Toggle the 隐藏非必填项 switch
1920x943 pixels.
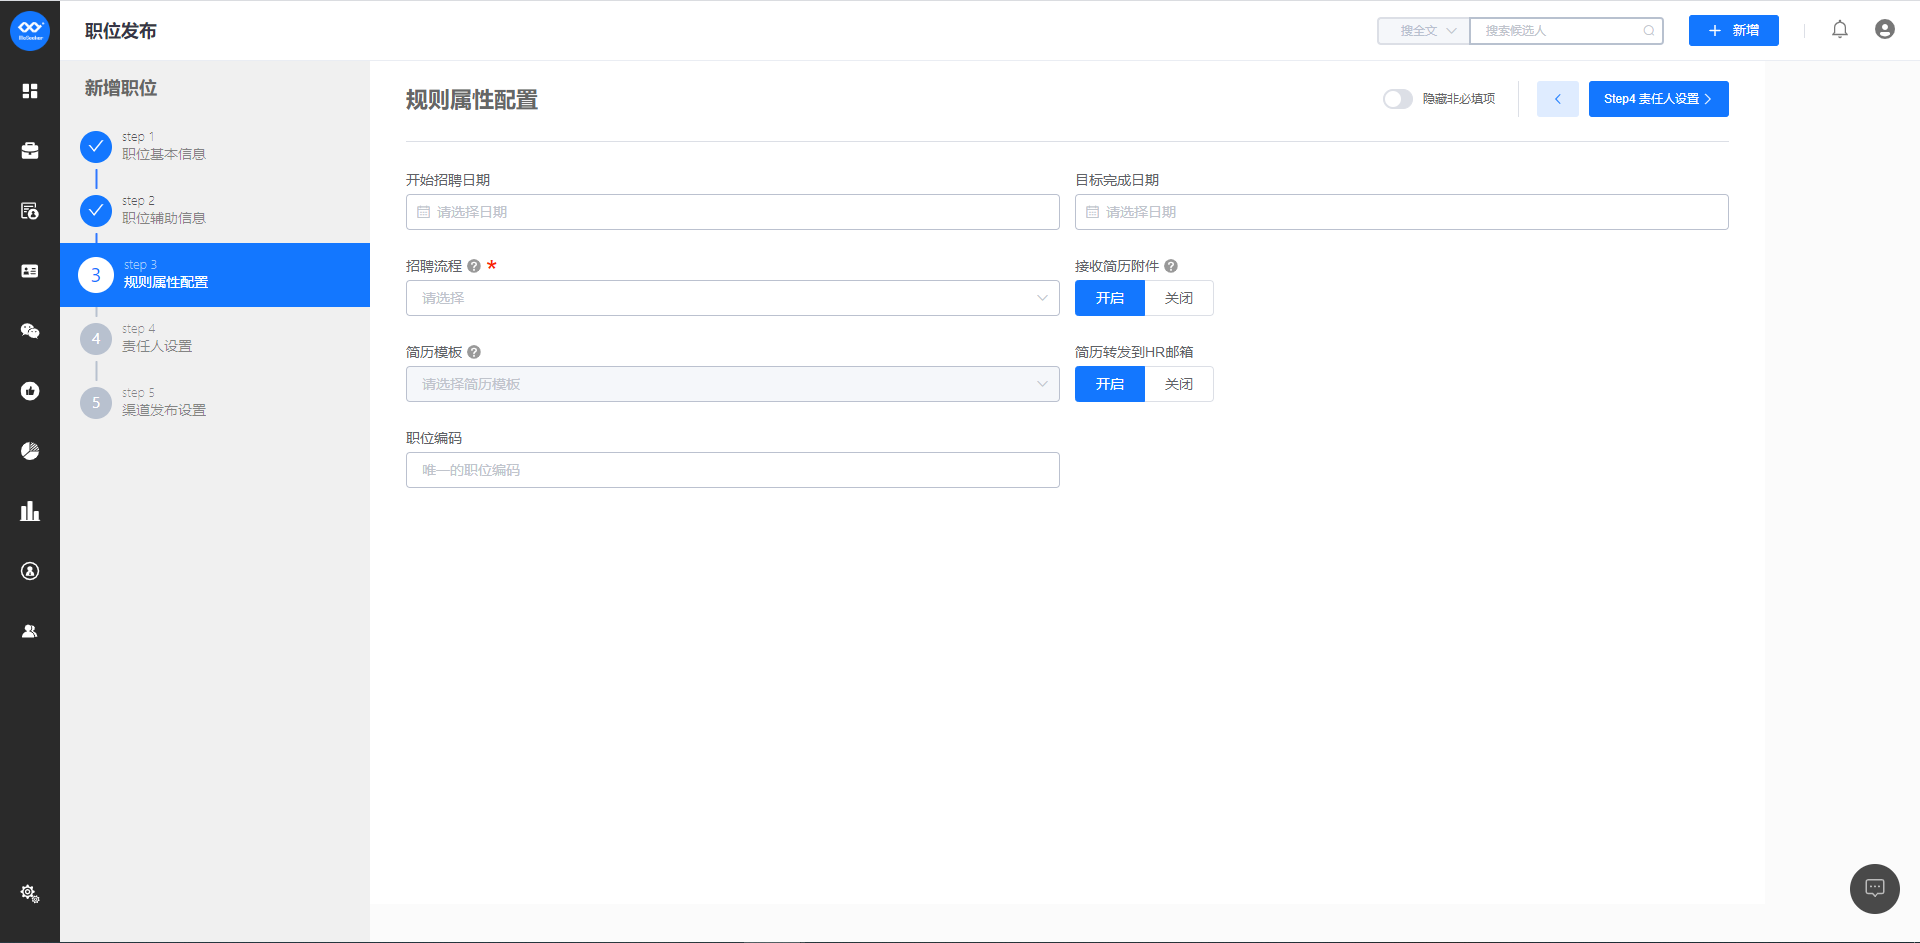pyautogui.click(x=1398, y=99)
